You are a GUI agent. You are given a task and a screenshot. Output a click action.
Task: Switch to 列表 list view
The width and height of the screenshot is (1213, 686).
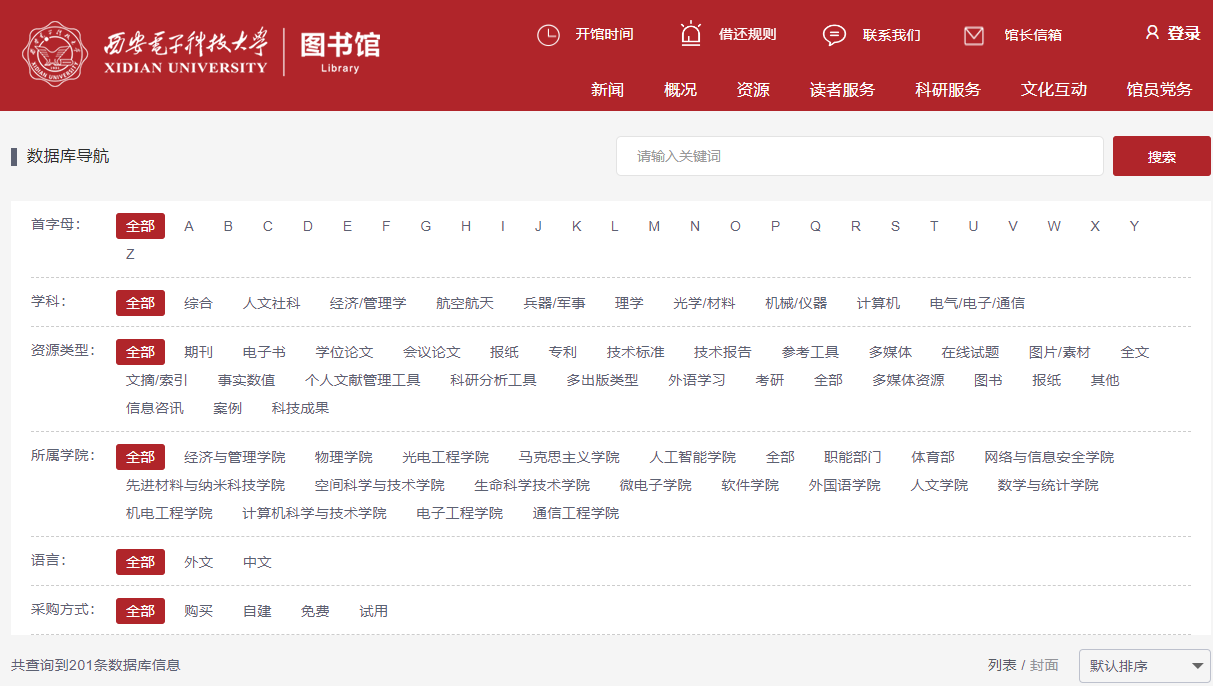click(1002, 665)
